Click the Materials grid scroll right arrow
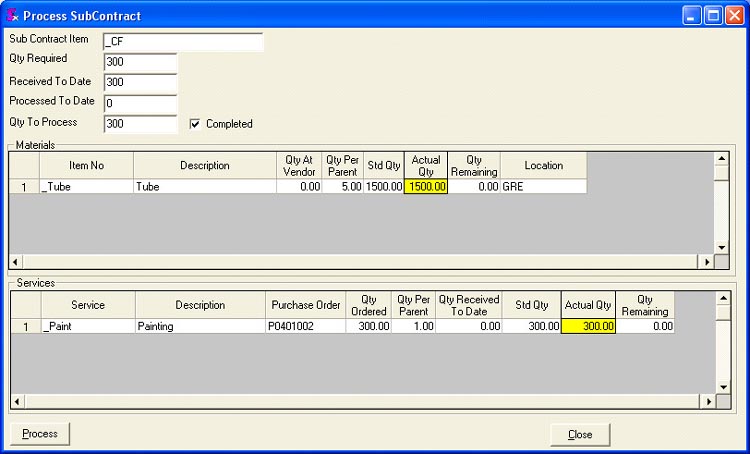750x454 pixels. click(707, 262)
